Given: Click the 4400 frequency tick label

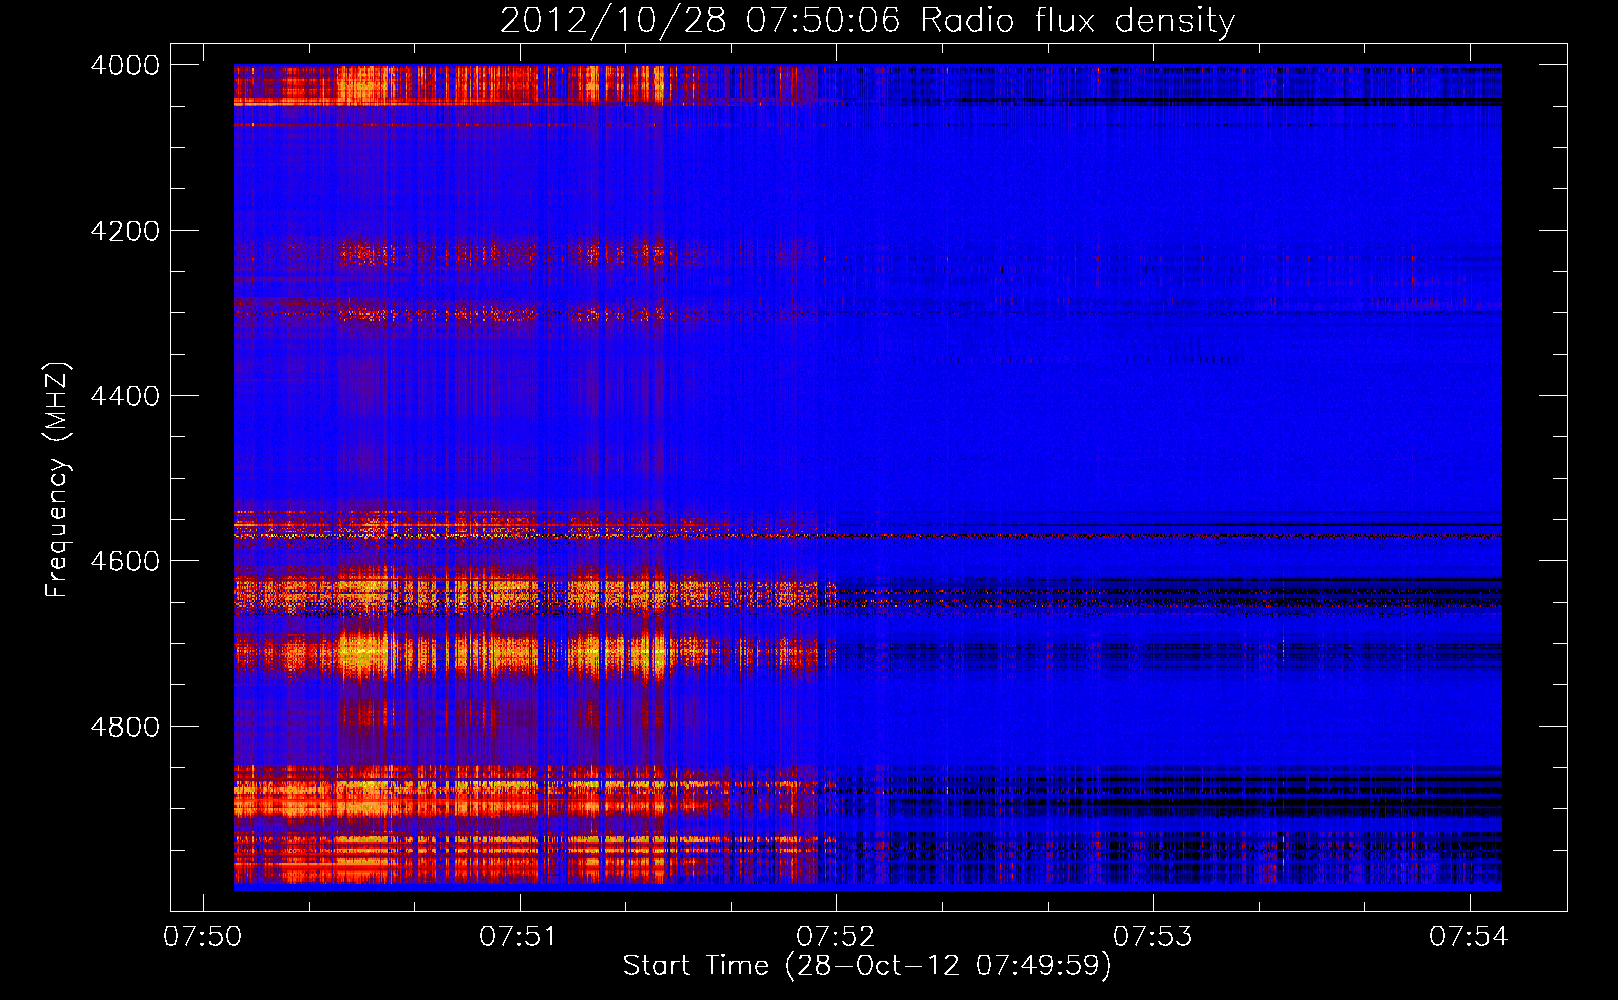Looking at the screenshot, I should 125,396.
